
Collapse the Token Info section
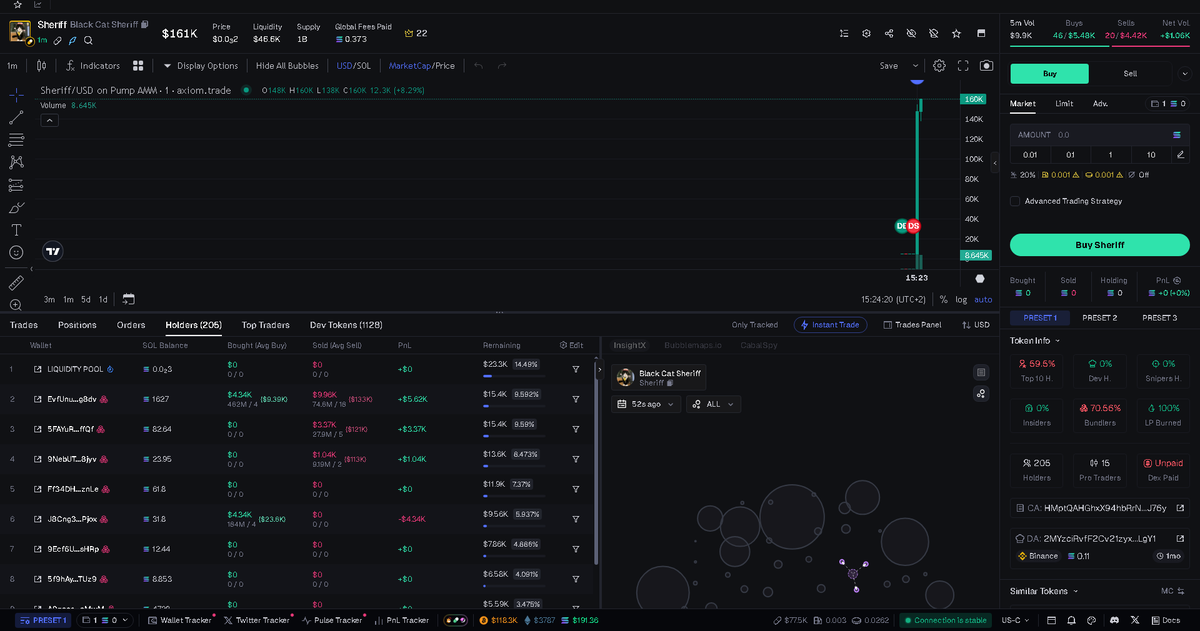(x=1035, y=340)
